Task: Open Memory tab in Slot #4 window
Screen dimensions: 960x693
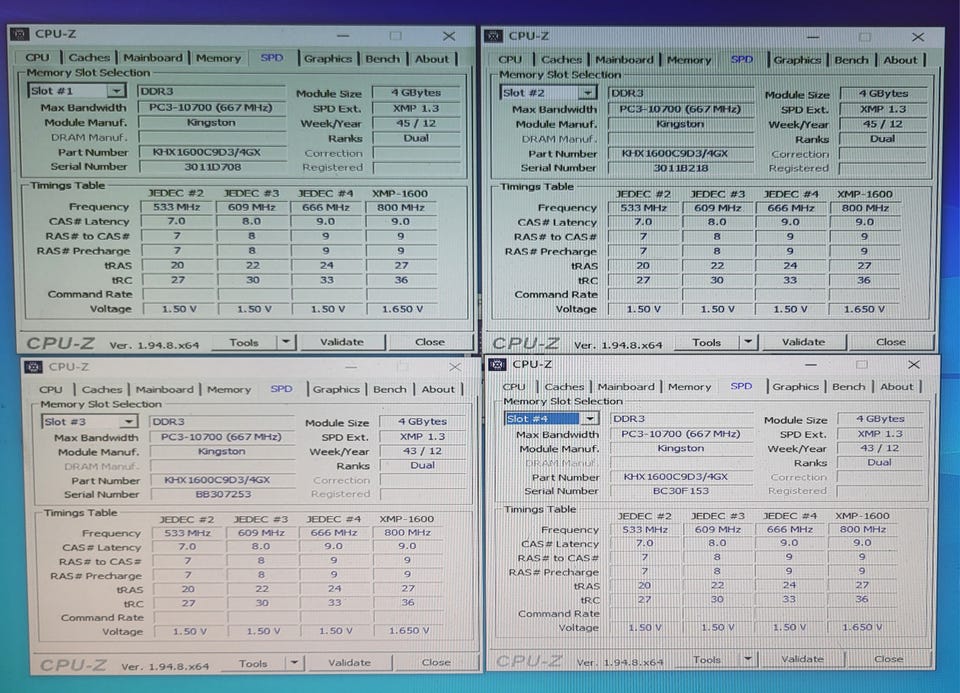Action: point(690,387)
